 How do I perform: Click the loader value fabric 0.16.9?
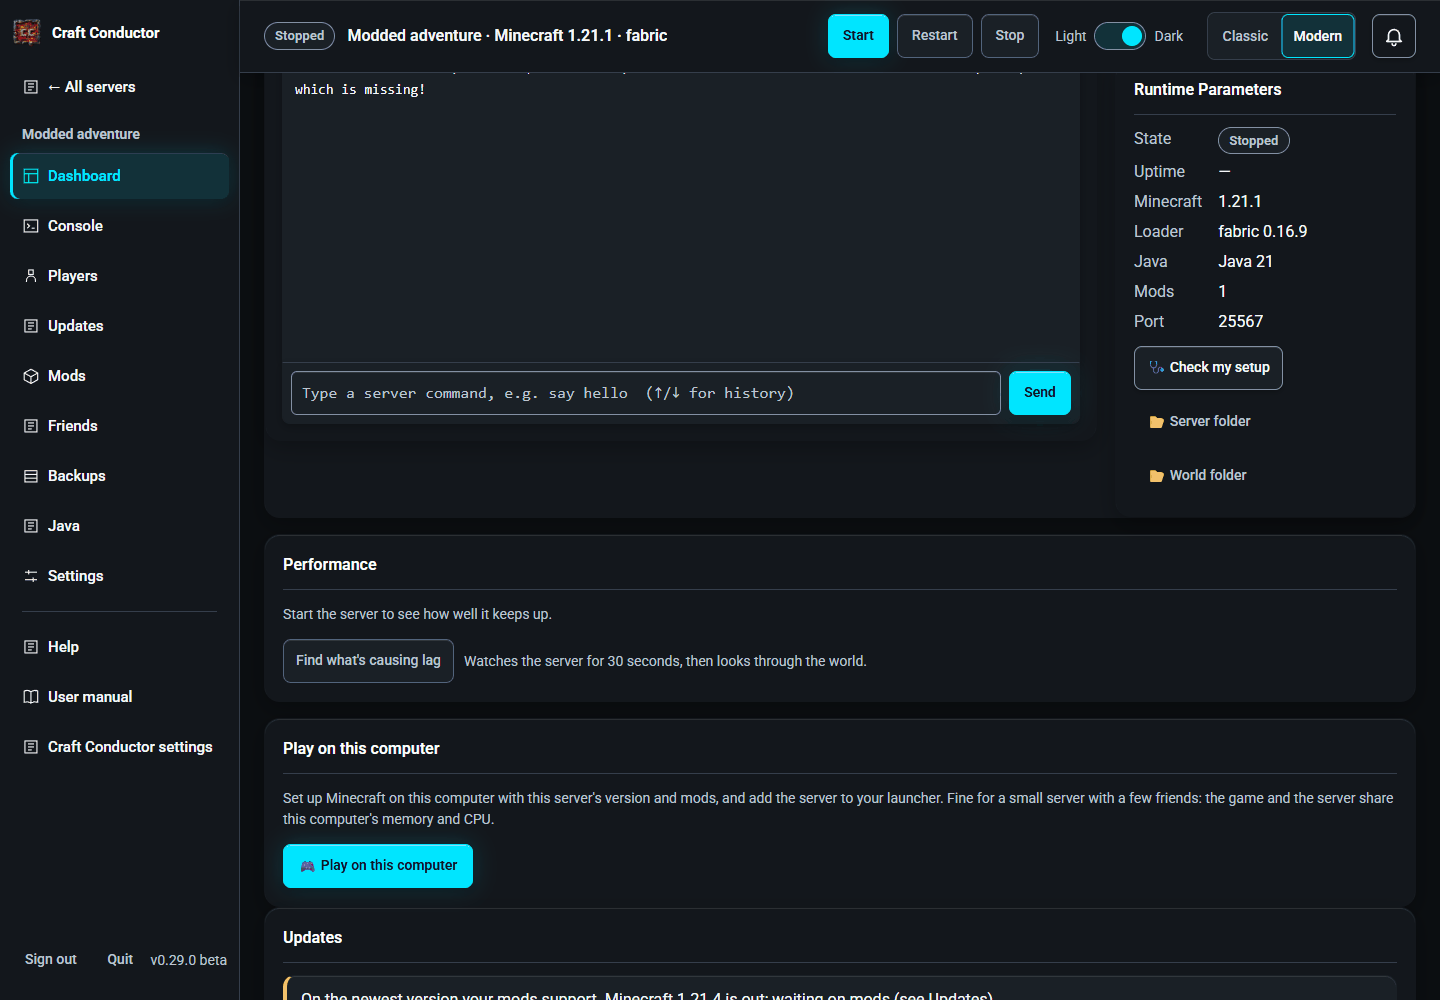point(1262,232)
